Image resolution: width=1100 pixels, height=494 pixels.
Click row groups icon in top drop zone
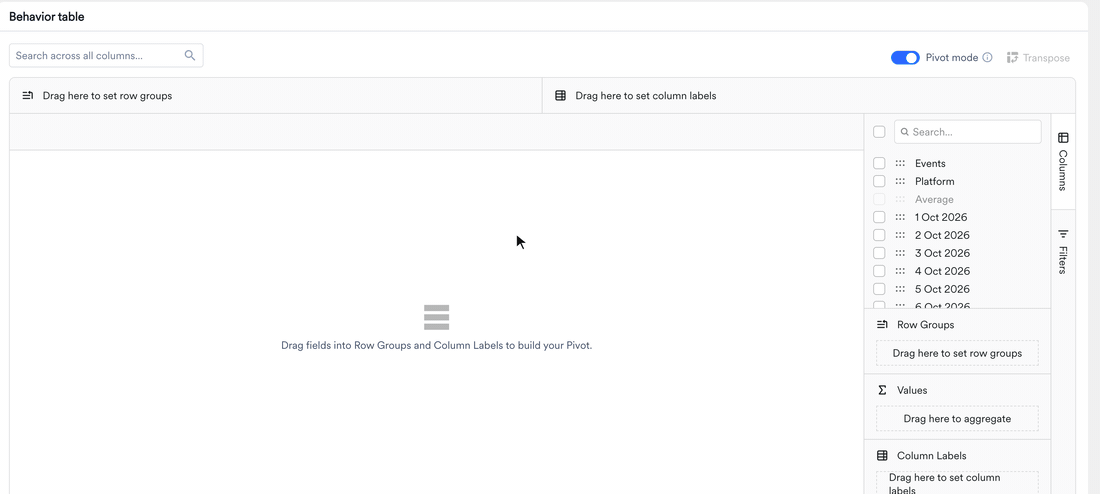pyautogui.click(x=28, y=95)
